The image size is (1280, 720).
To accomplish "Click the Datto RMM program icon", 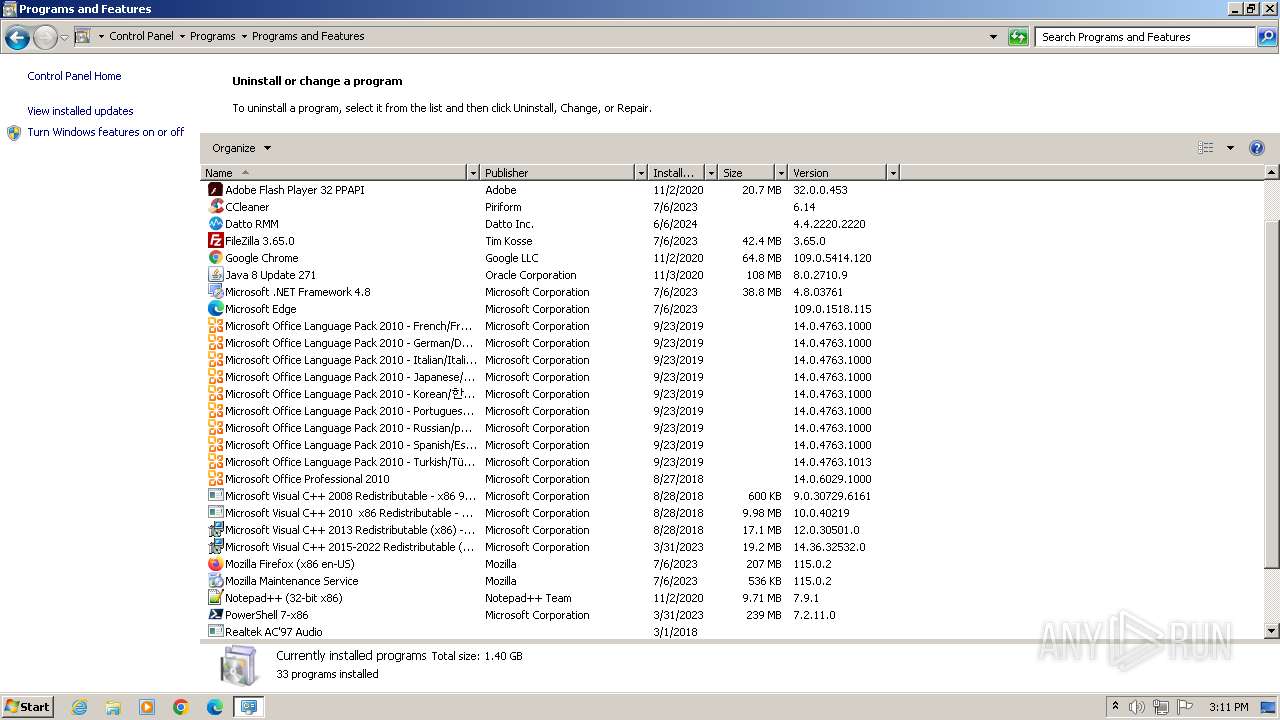I will pyautogui.click(x=215, y=224).
